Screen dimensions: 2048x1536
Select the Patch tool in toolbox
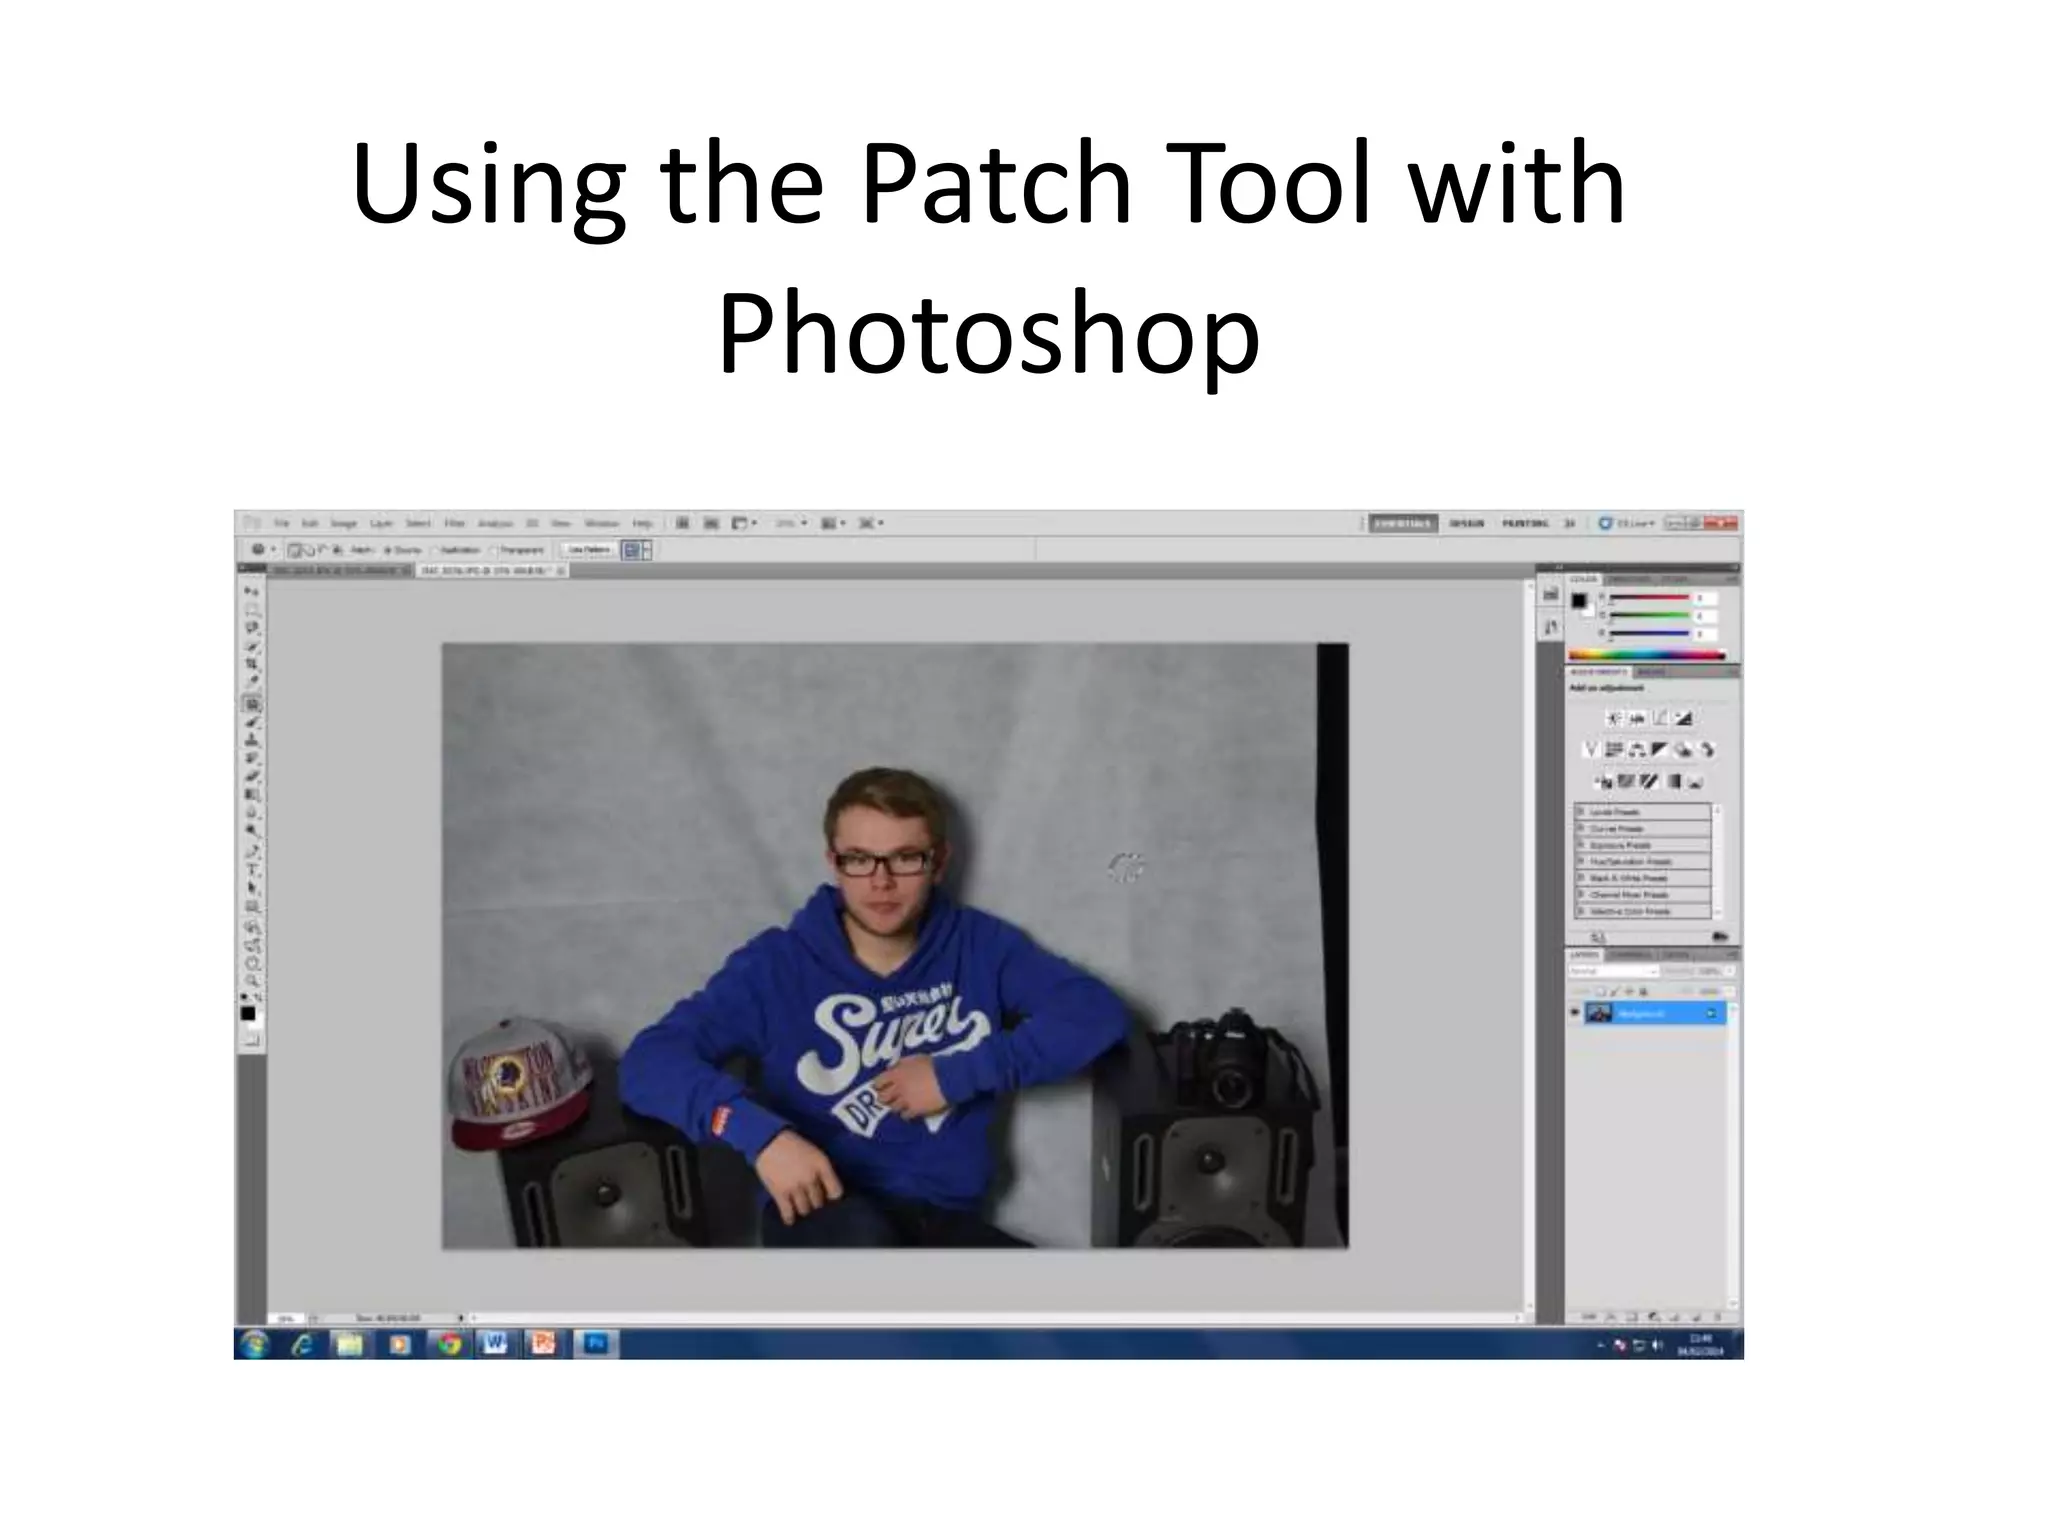pyautogui.click(x=253, y=704)
